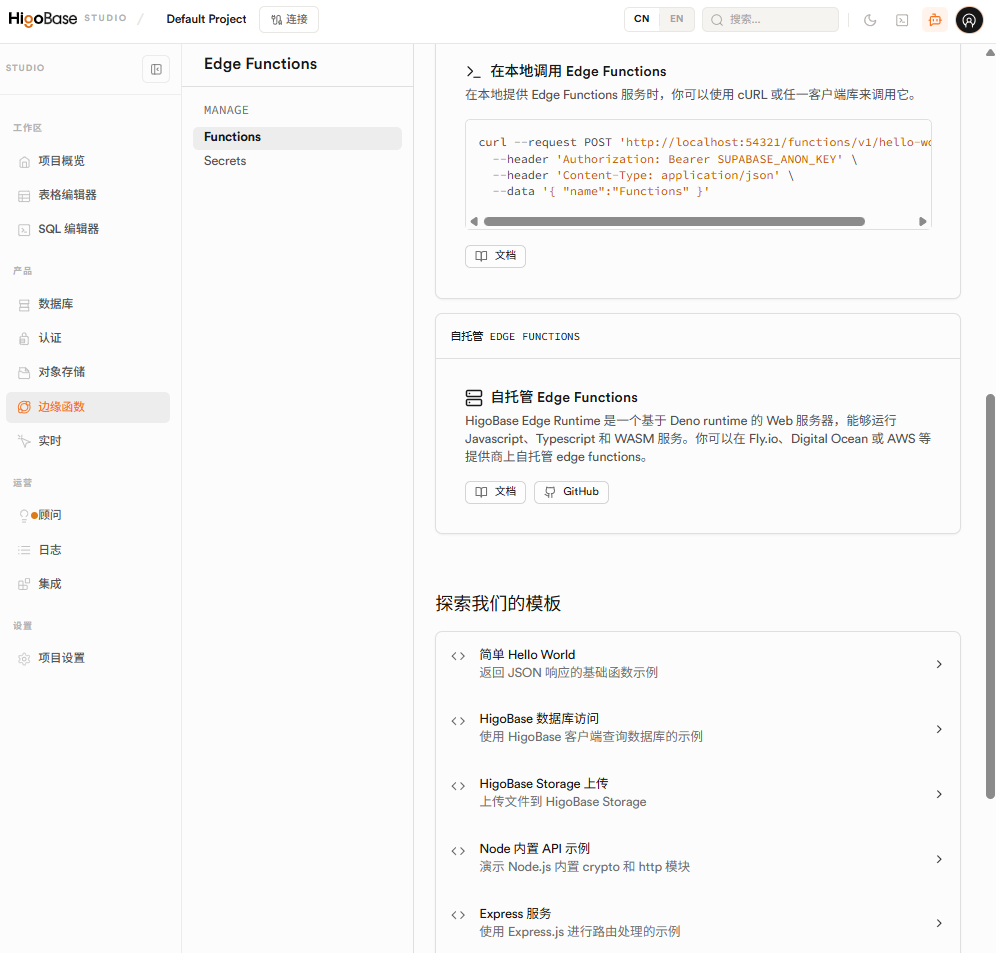Screen dimensions: 996x953
Task: Click the HigoBase logo
Action: click(x=43, y=18)
